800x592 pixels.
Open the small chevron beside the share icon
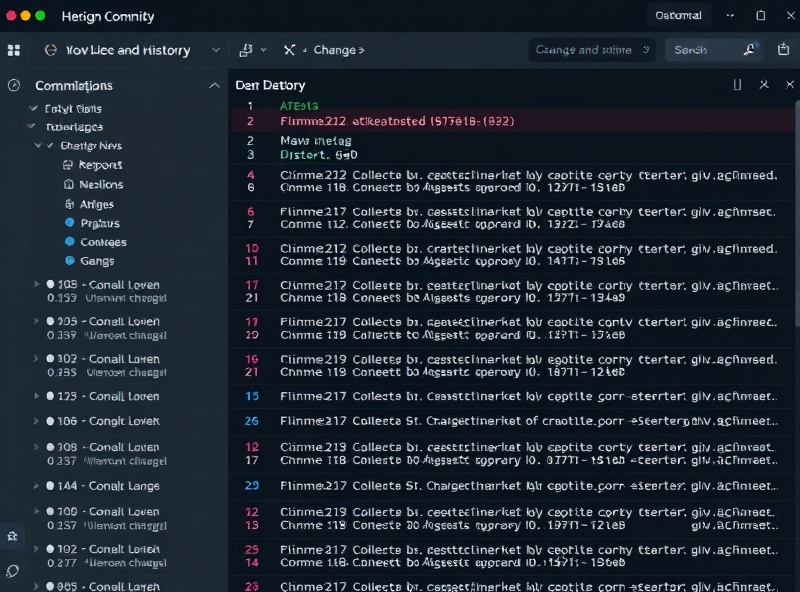click(264, 50)
